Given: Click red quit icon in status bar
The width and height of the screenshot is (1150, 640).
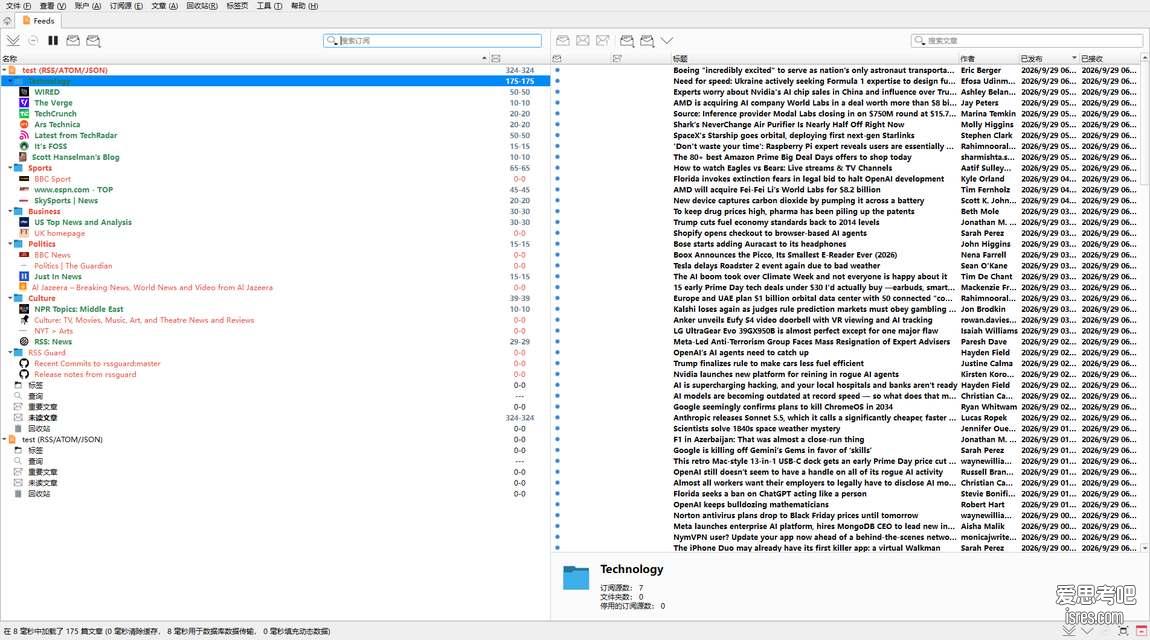Looking at the screenshot, I should point(1141,630).
